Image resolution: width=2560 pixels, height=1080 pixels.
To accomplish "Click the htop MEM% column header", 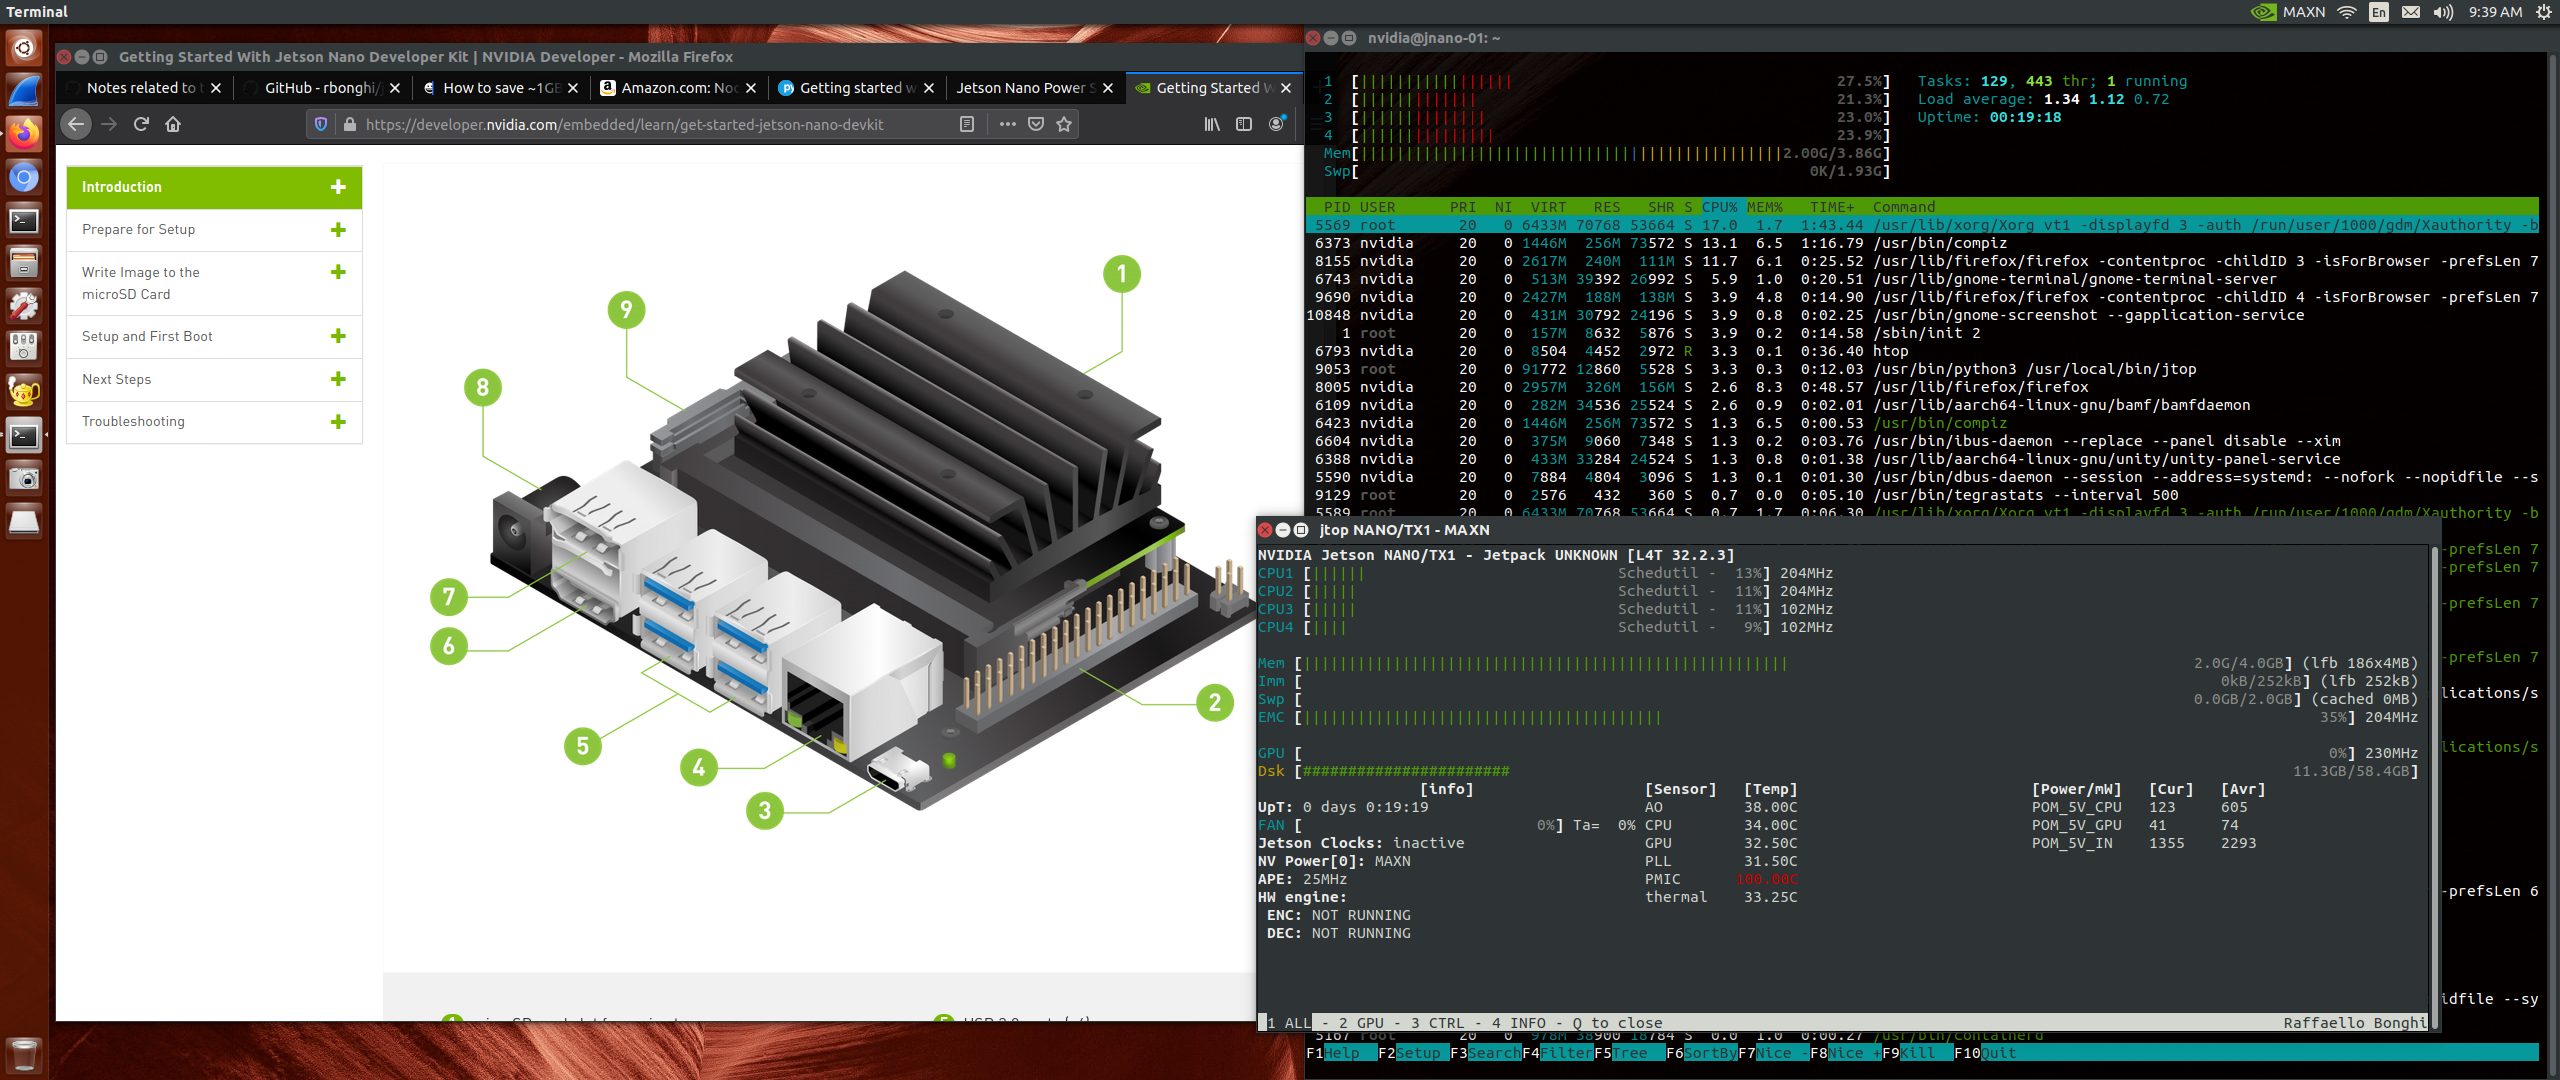I will coord(1765,207).
